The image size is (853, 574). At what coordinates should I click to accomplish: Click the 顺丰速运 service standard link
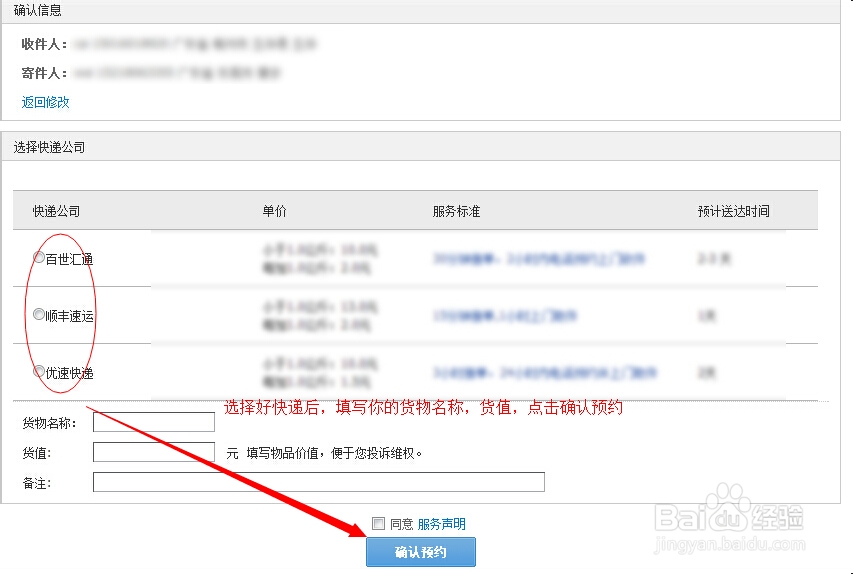pyautogui.click(x=505, y=316)
